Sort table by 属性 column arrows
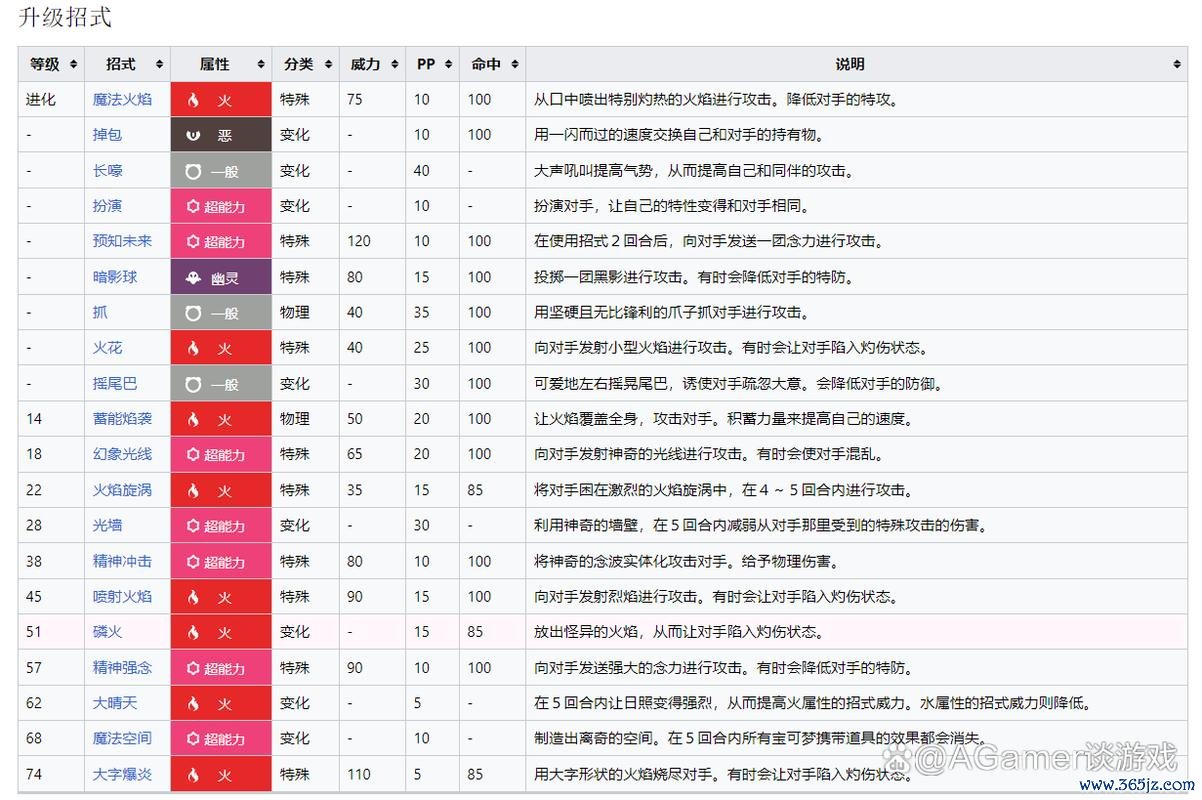 (x=261, y=64)
